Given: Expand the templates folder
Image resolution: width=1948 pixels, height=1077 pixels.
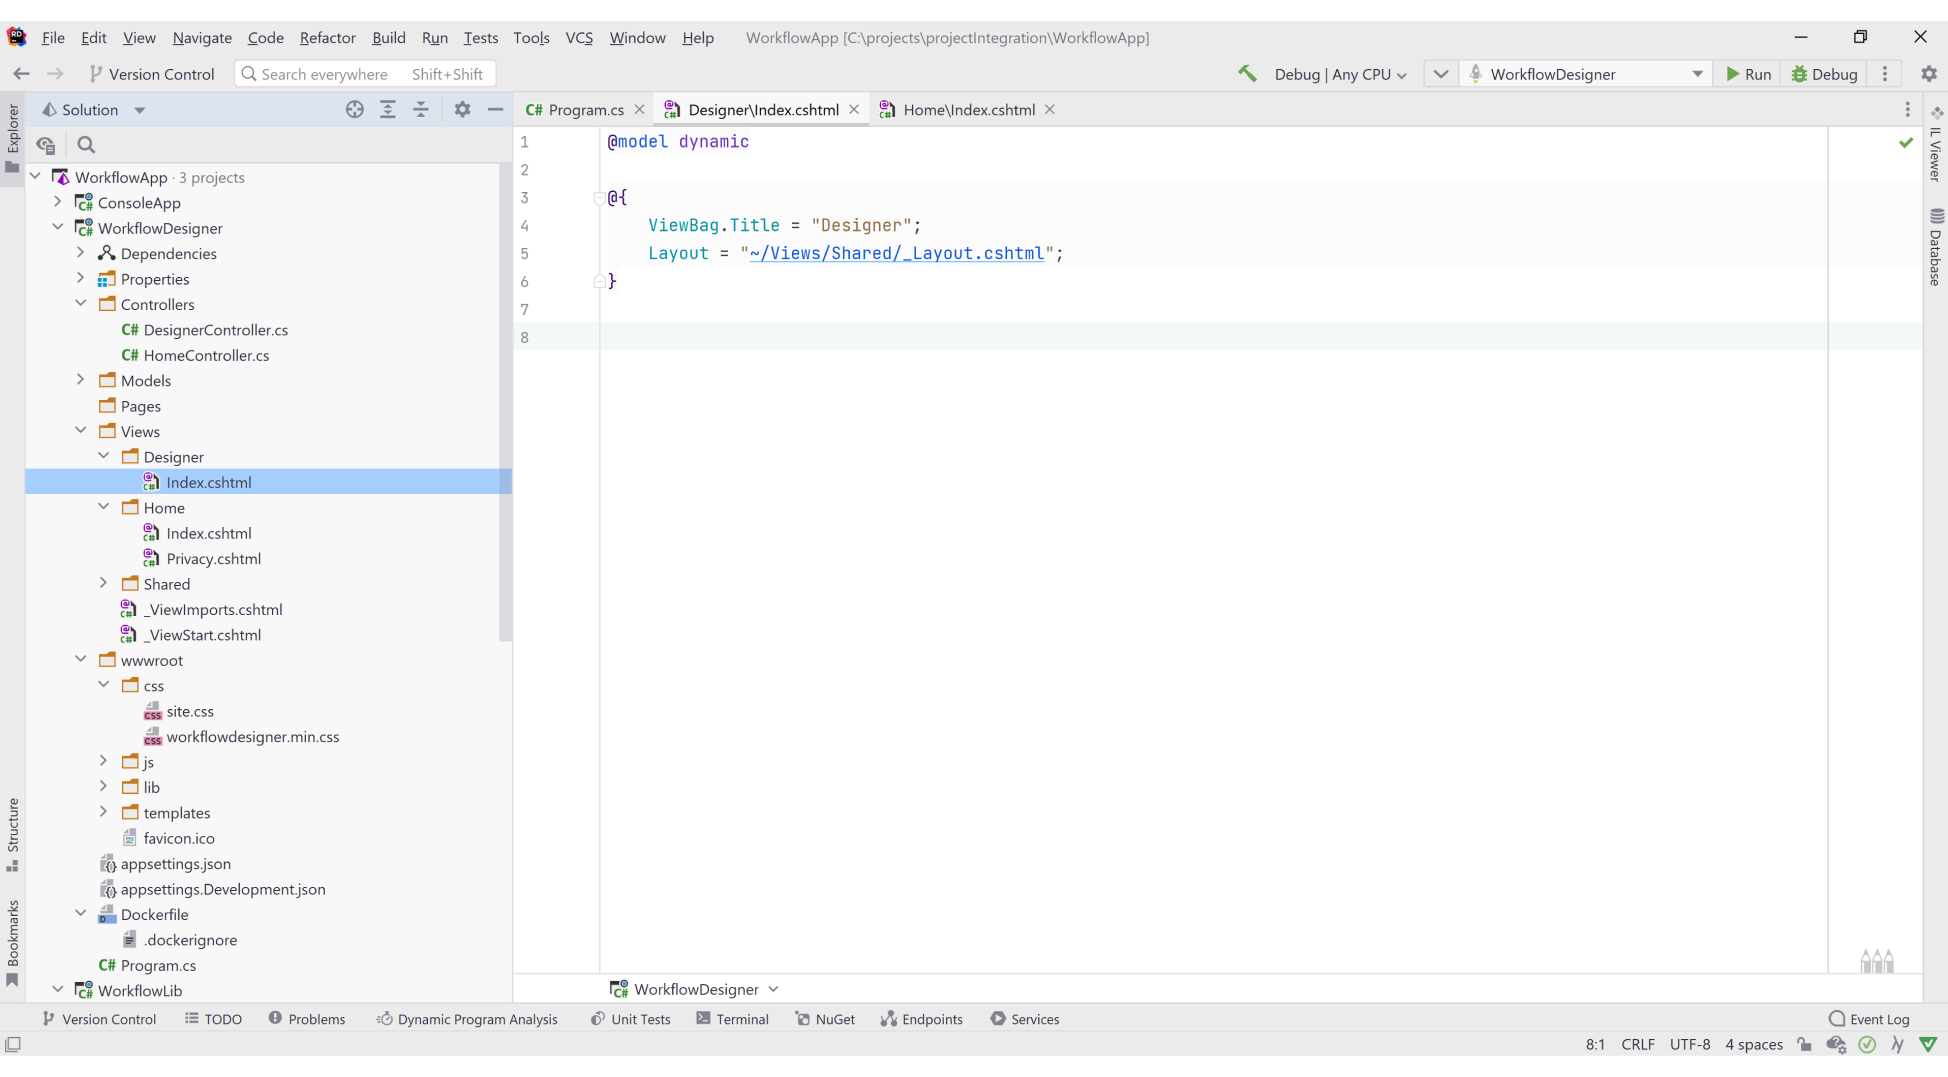Looking at the screenshot, I should click(x=104, y=812).
